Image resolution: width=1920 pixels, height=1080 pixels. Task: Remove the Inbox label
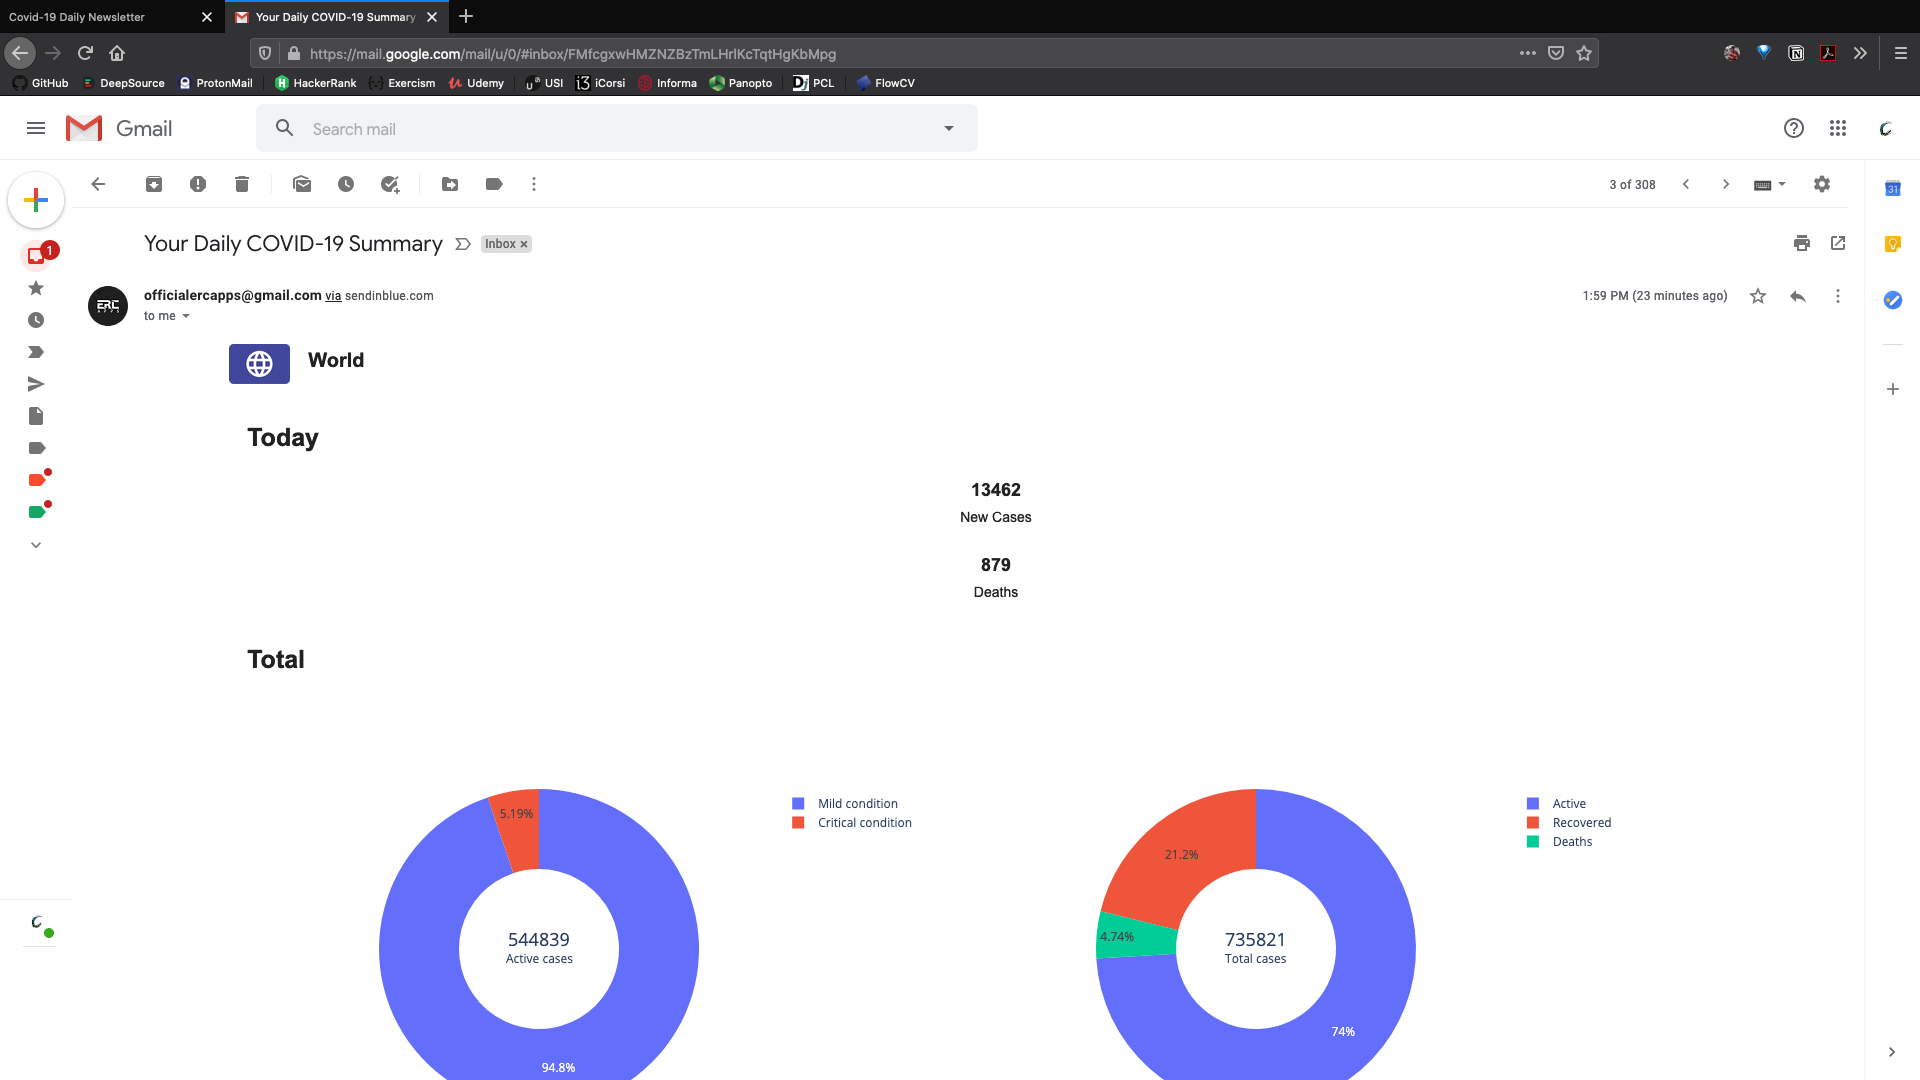524,244
